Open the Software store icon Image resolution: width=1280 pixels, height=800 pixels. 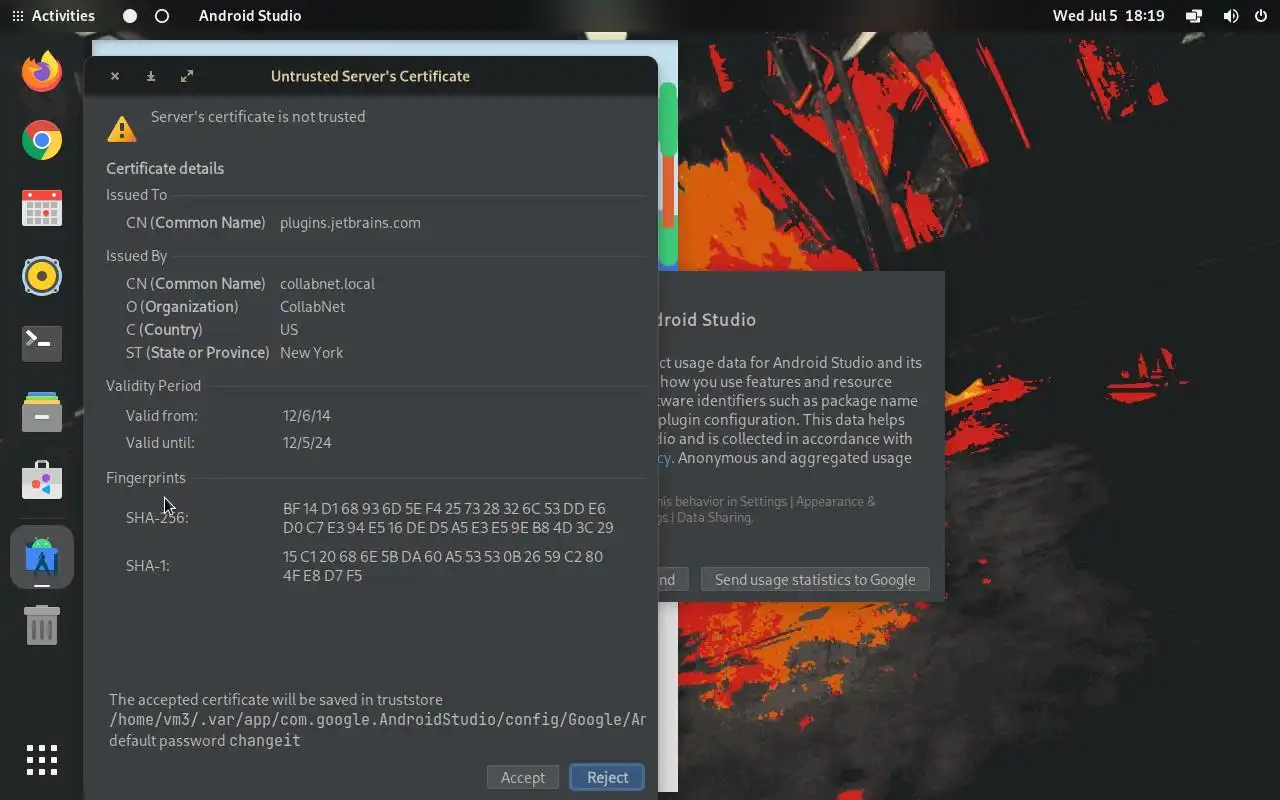(x=42, y=480)
